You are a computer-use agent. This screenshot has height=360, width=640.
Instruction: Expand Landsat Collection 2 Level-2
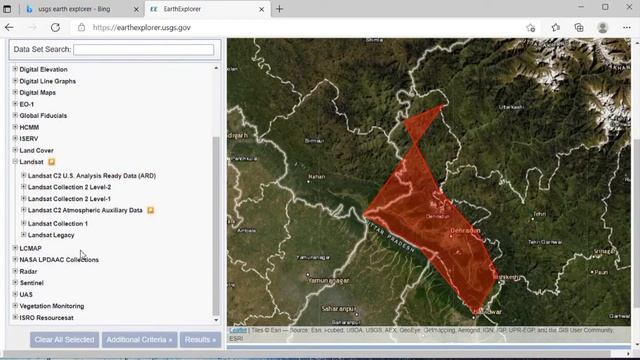point(23,187)
